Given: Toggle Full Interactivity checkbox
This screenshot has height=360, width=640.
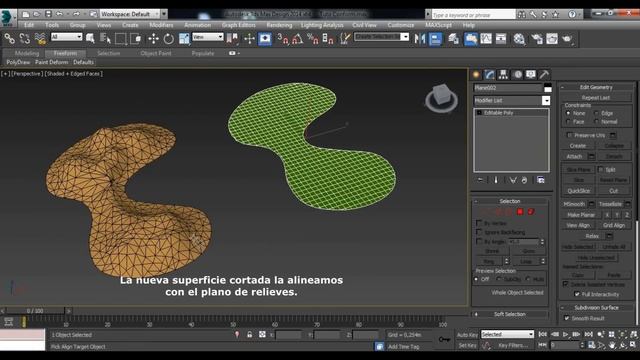Looking at the screenshot, I should click(x=577, y=294).
